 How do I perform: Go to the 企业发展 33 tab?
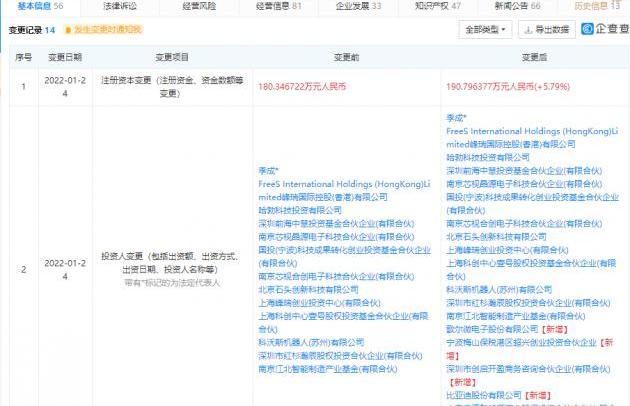[358, 6]
